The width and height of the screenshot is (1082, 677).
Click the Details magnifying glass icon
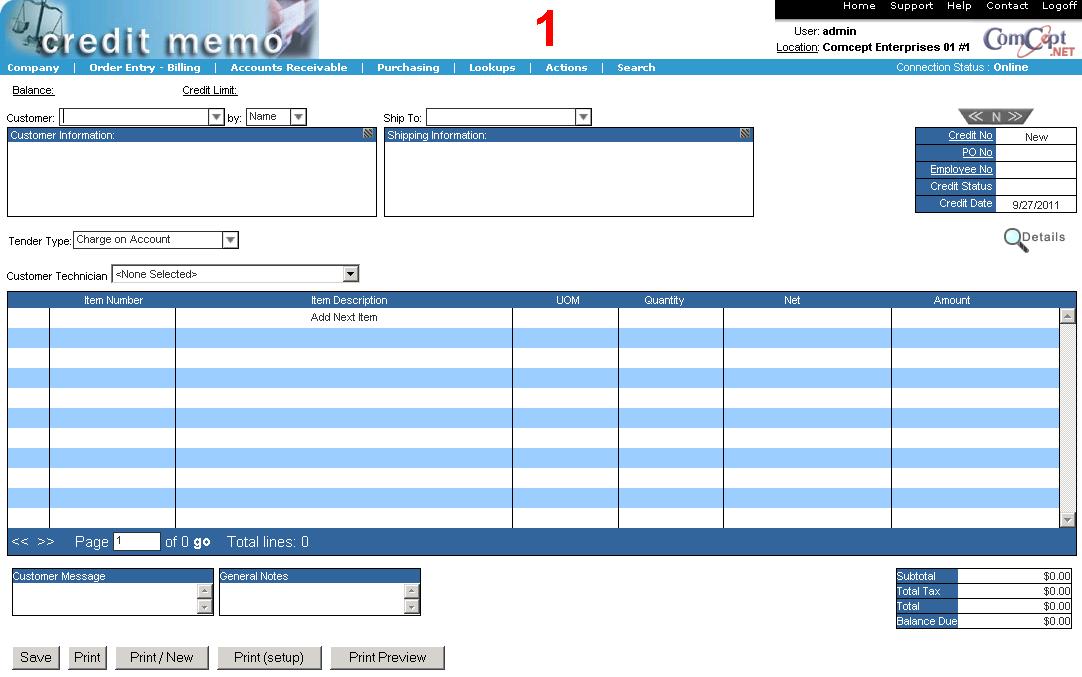1016,240
